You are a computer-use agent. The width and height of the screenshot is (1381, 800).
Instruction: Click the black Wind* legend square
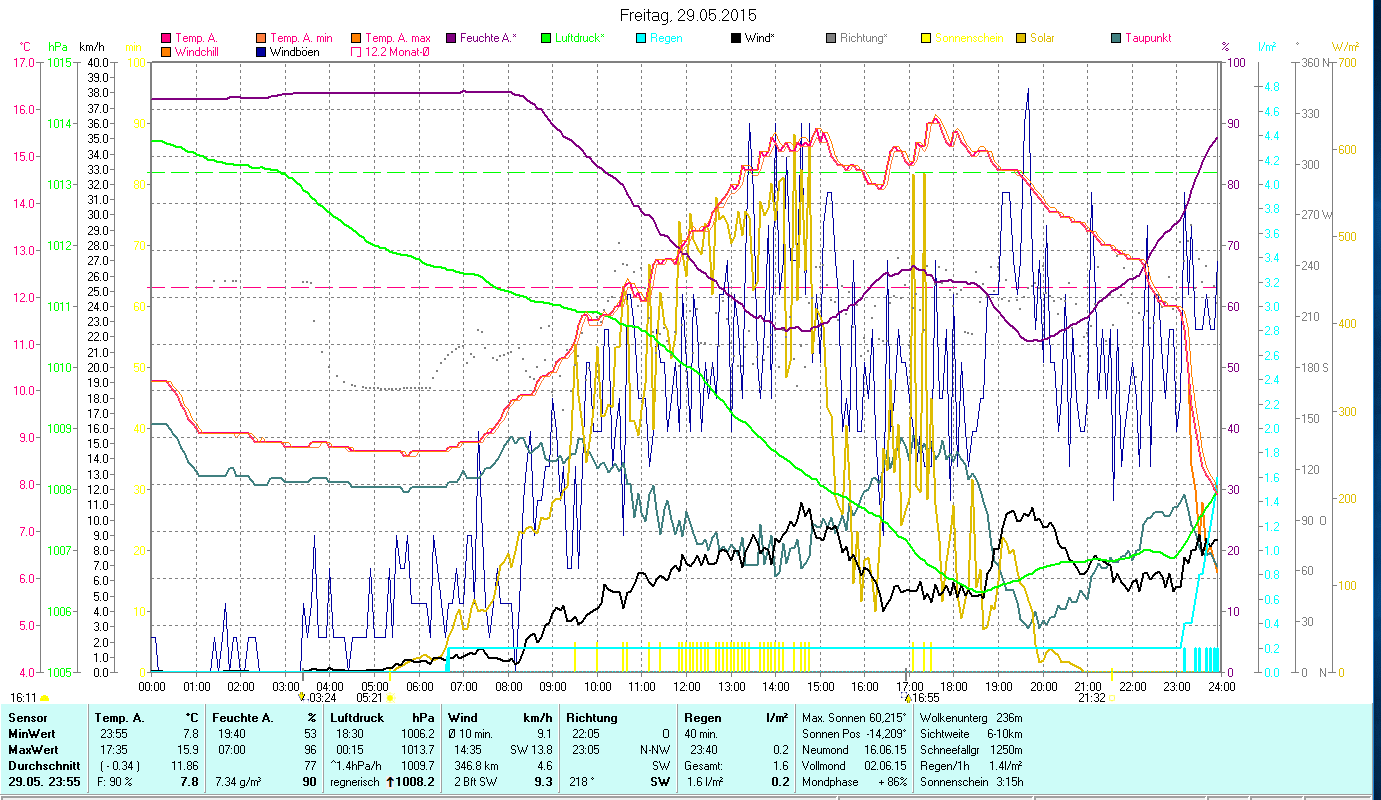click(x=736, y=38)
